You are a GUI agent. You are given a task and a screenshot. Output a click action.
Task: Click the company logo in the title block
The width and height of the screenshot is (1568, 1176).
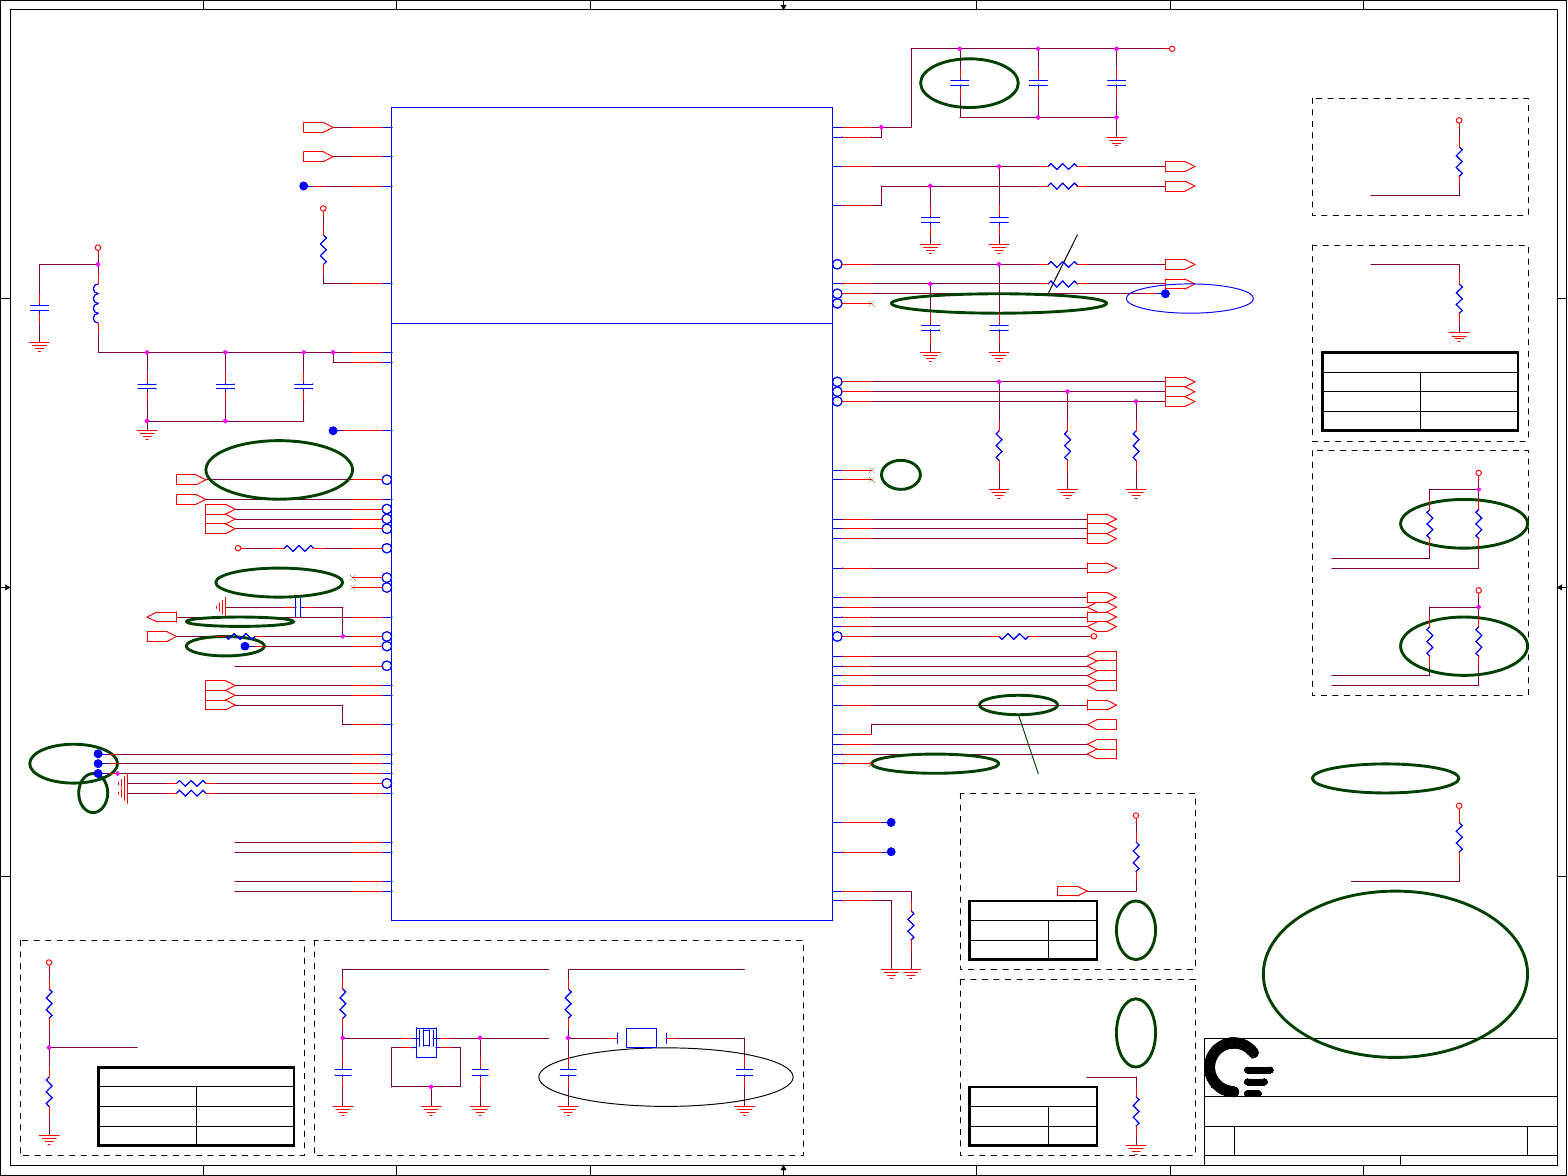1238,1067
